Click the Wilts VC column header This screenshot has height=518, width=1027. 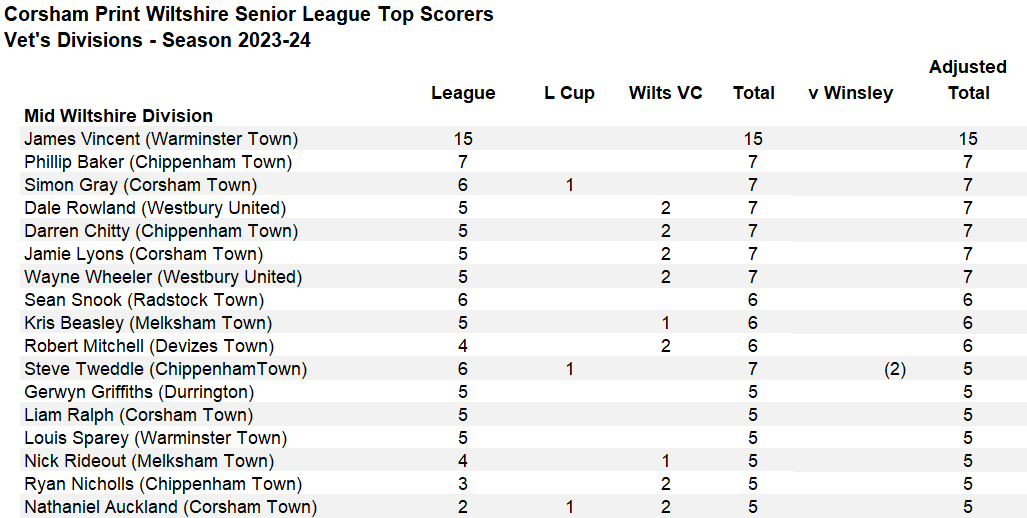pos(665,93)
